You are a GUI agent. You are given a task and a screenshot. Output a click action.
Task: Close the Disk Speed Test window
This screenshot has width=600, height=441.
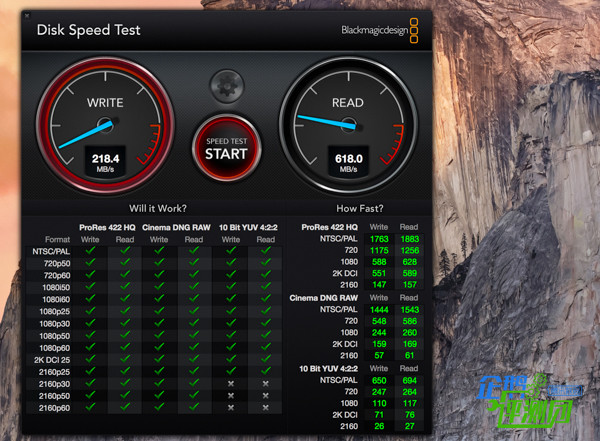click(27, 16)
